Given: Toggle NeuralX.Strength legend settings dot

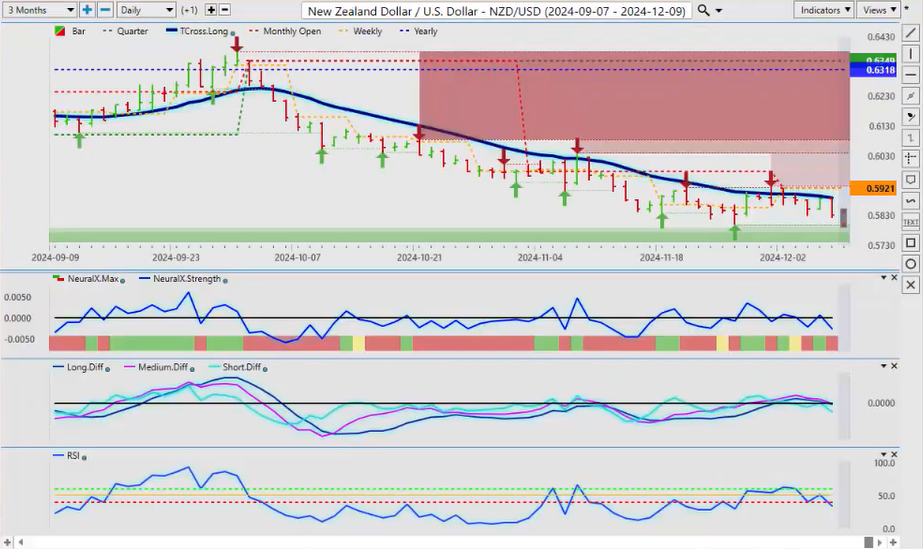Looking at the screenshot, I should click(x=225, y=280).
